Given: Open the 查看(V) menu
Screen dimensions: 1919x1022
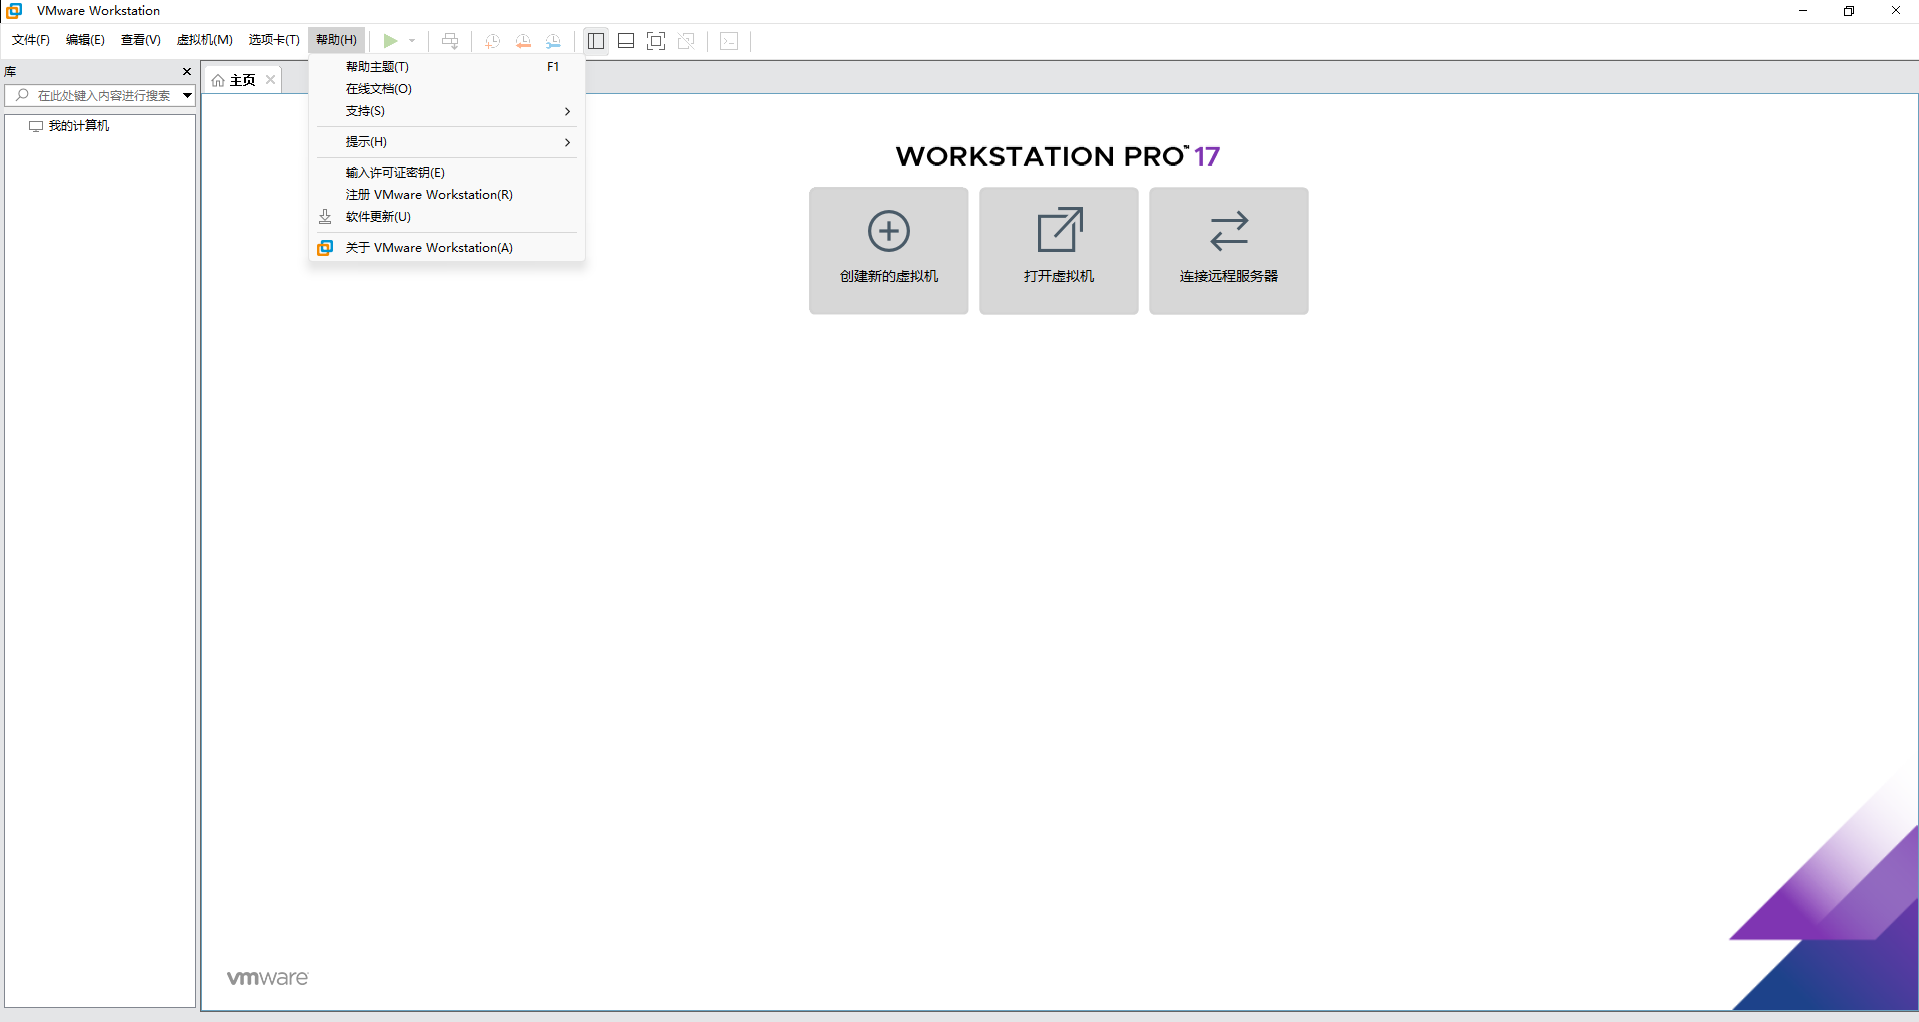Looking at the screenshot, I should pyautogui.click(x=141, y=40).
